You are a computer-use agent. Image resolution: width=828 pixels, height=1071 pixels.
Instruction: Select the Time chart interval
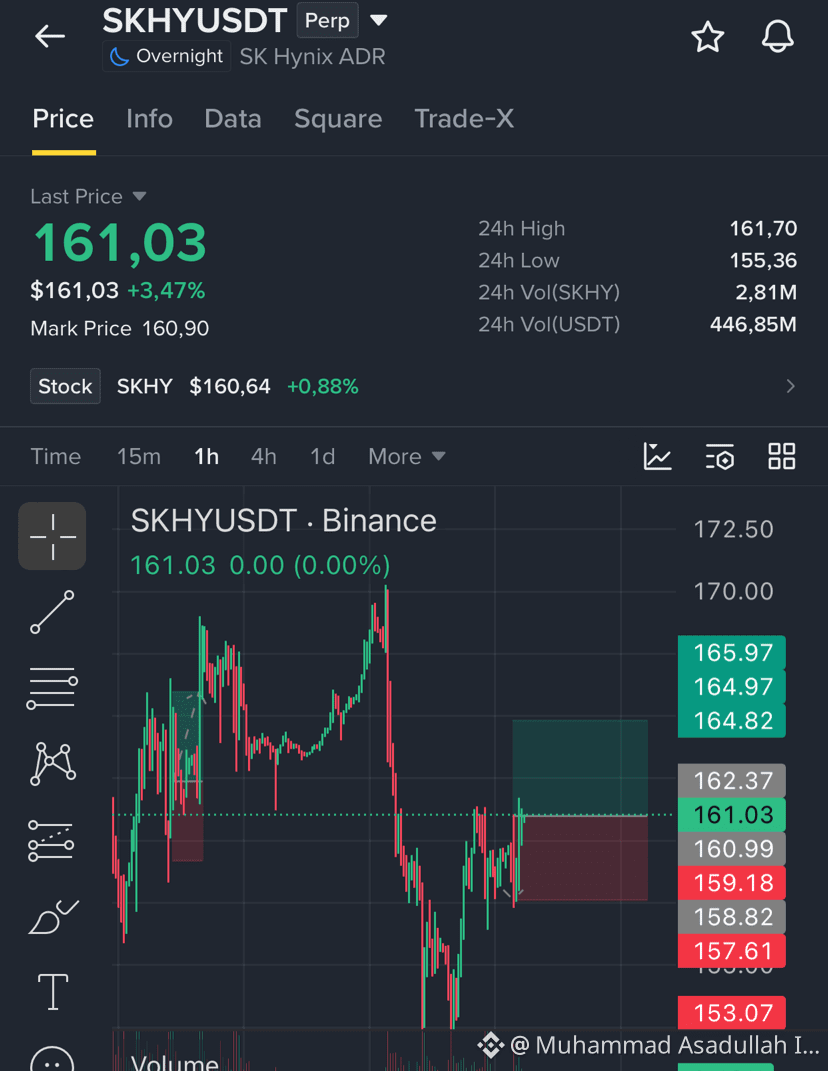[56, 456]
